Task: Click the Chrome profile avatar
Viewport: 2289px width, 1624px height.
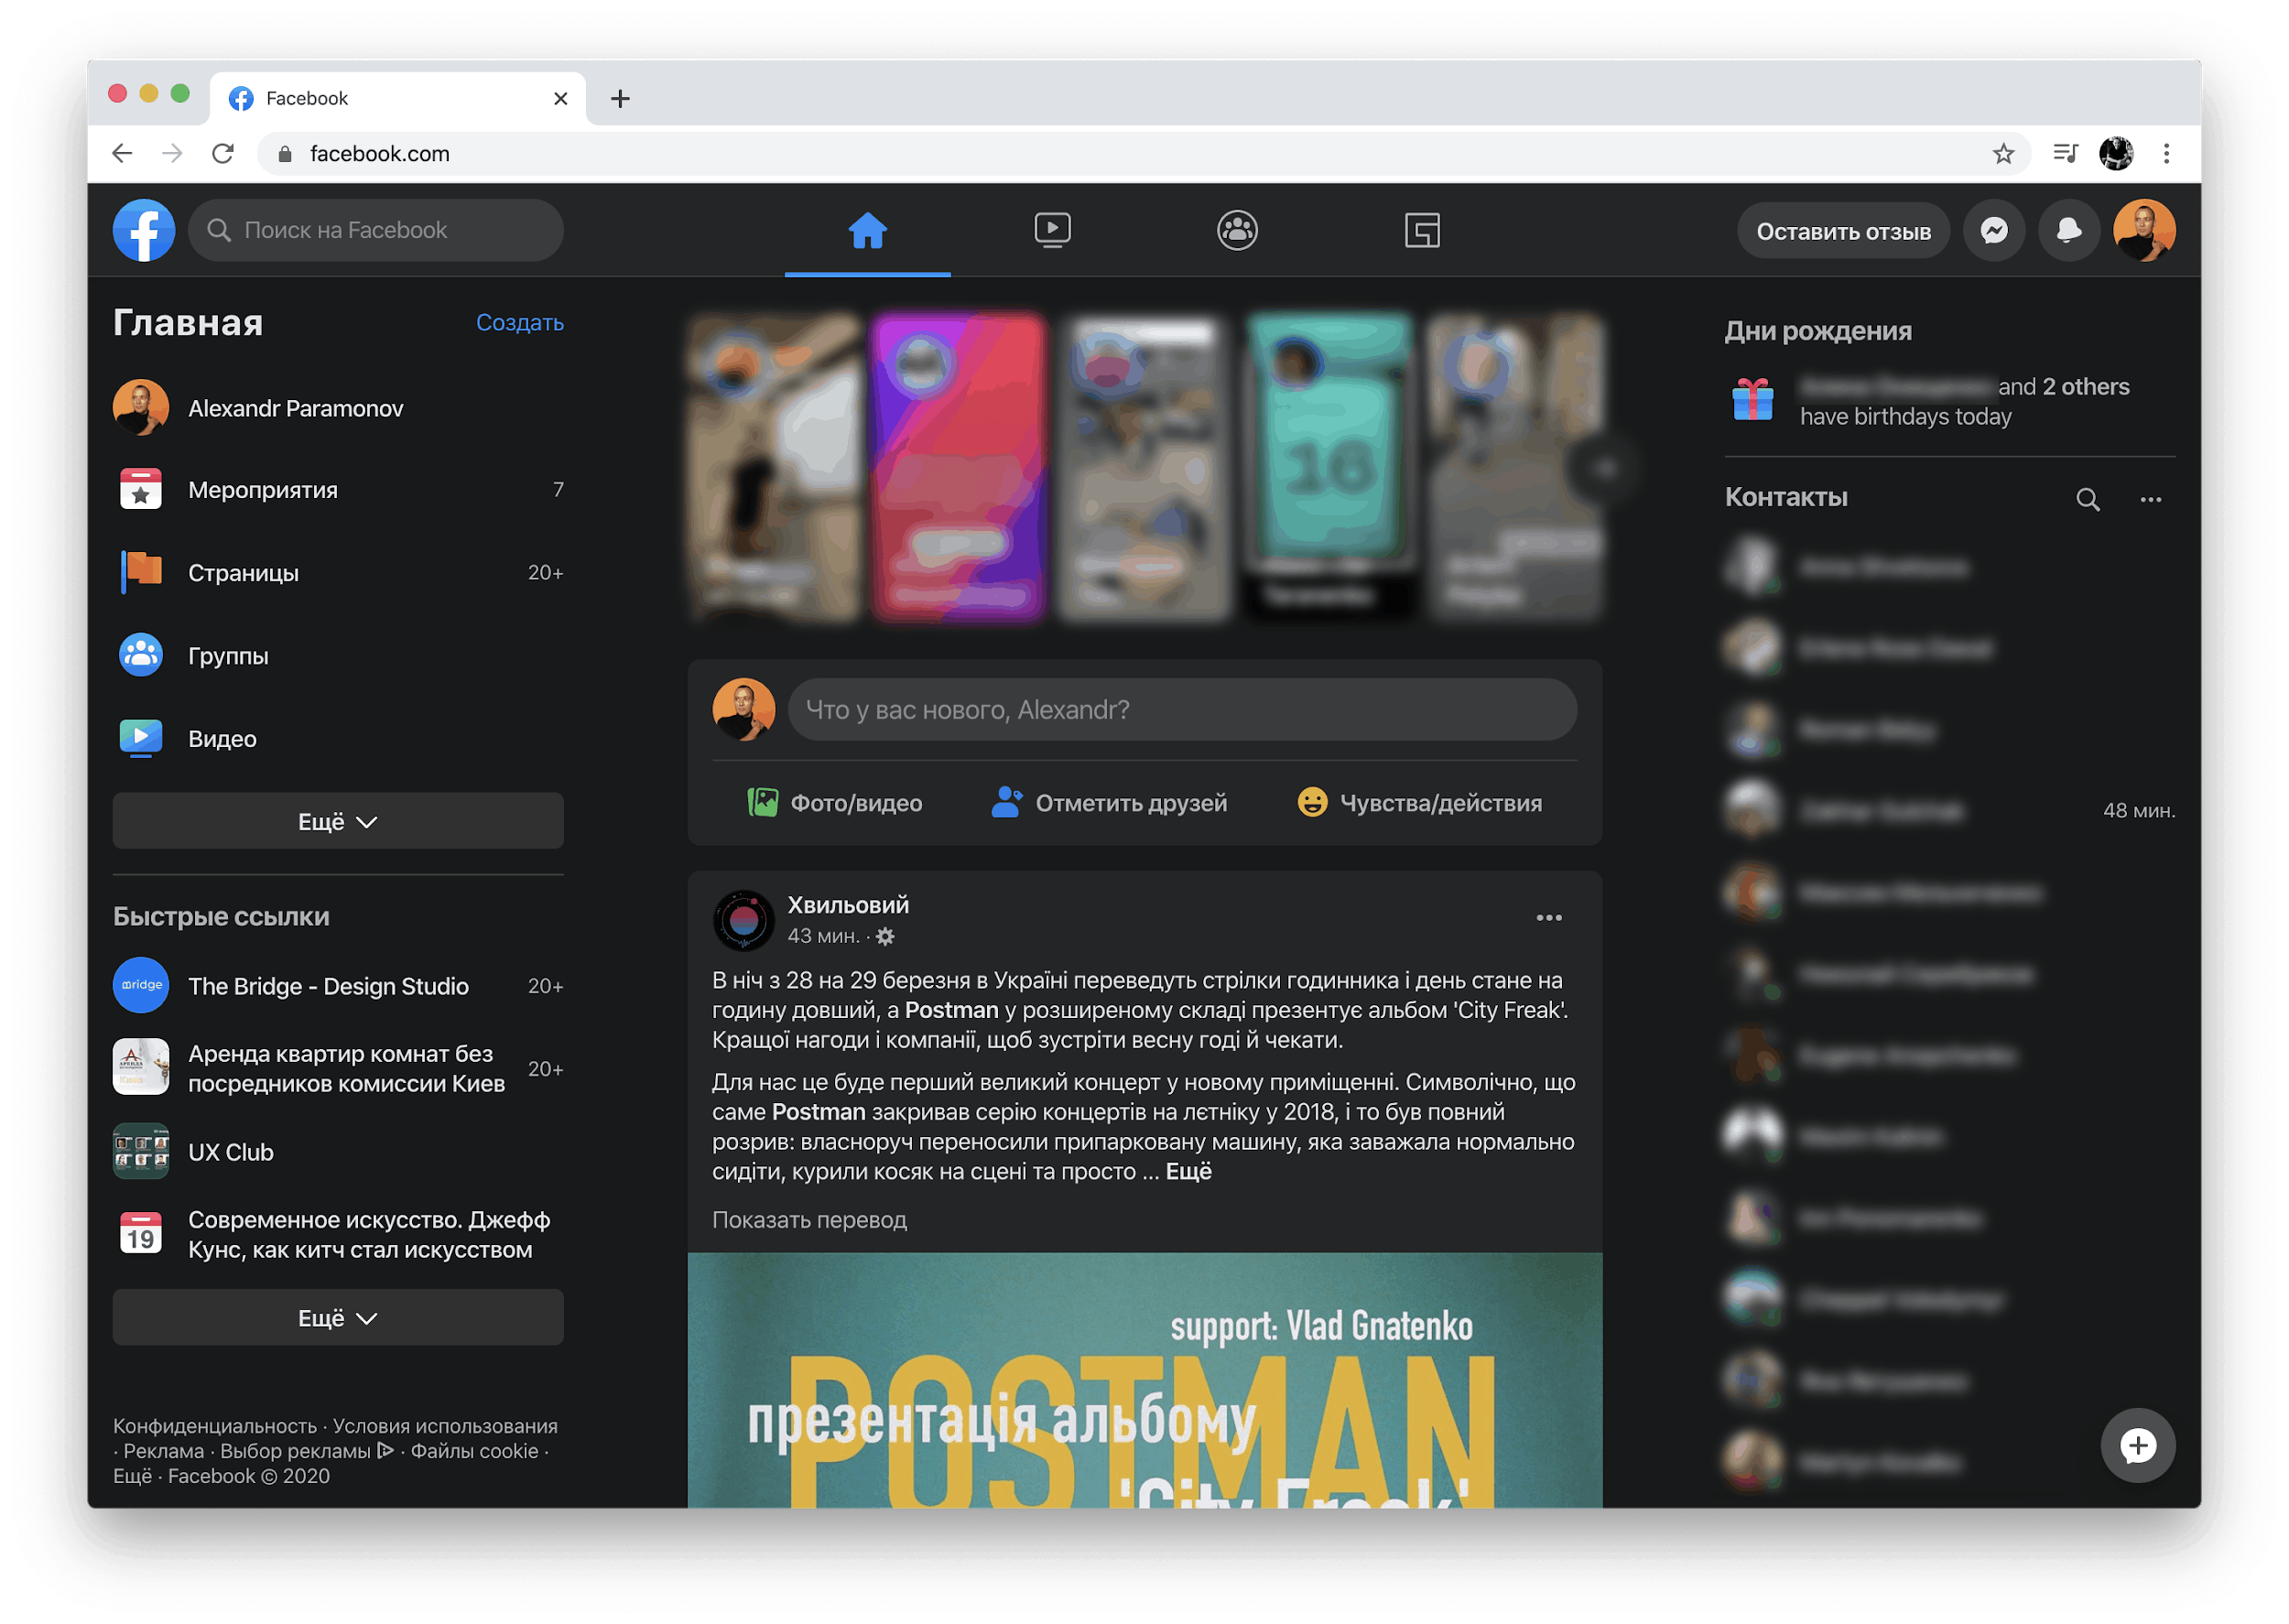Action: pos(2116,153)
